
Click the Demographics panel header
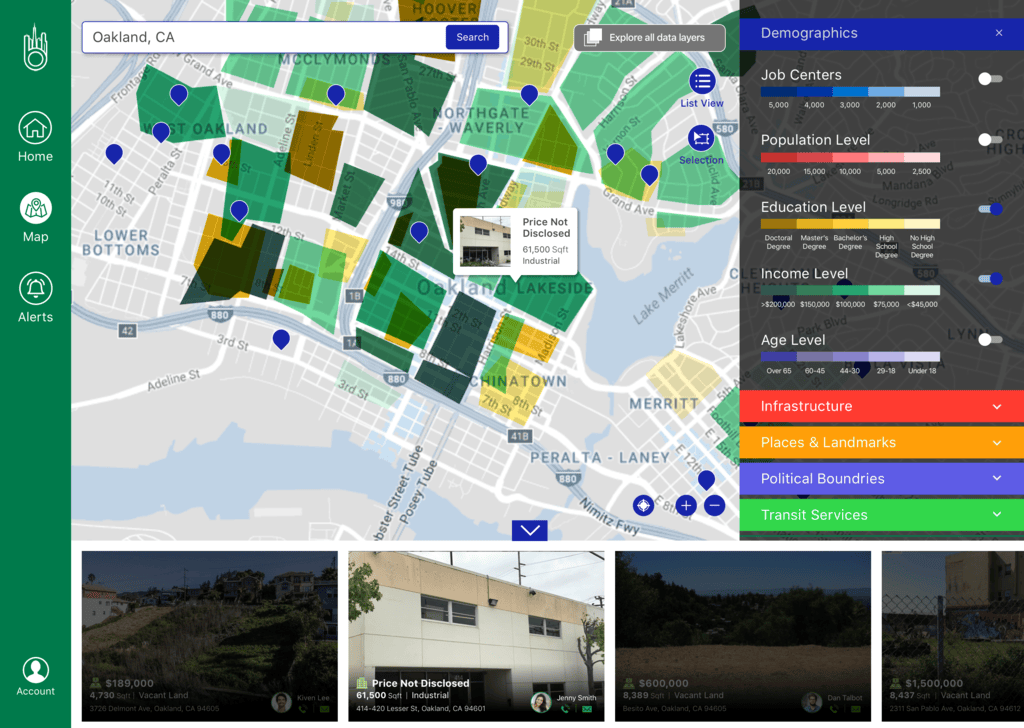(x=882, y=33)
